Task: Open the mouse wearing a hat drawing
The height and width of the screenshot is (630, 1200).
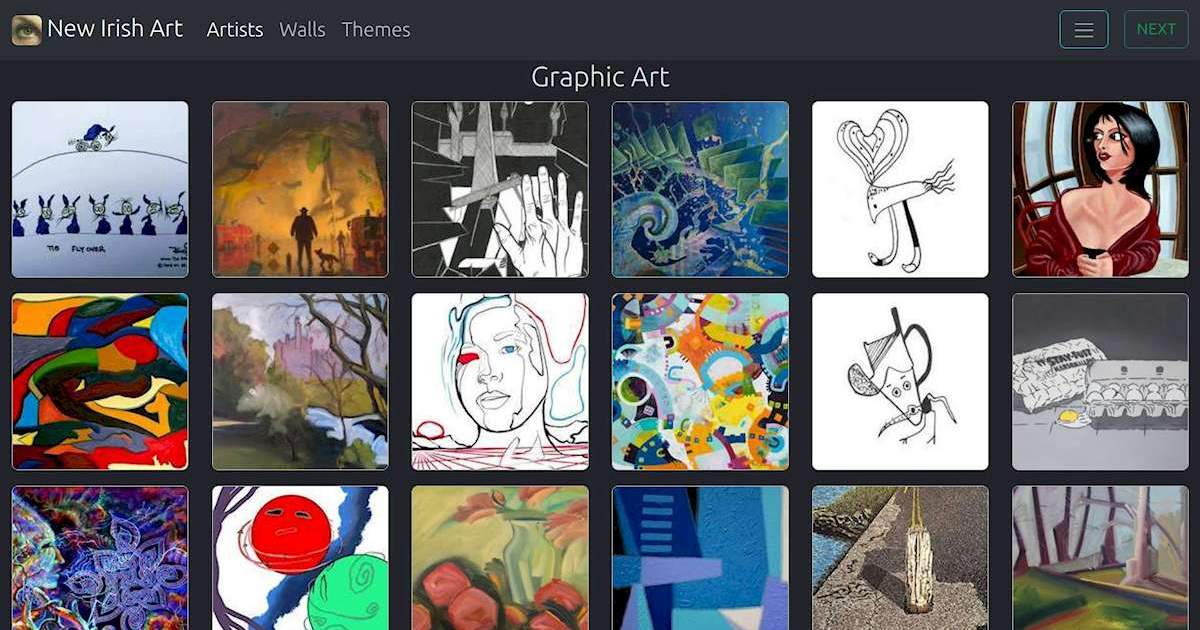Action: (x=900, y=380)
